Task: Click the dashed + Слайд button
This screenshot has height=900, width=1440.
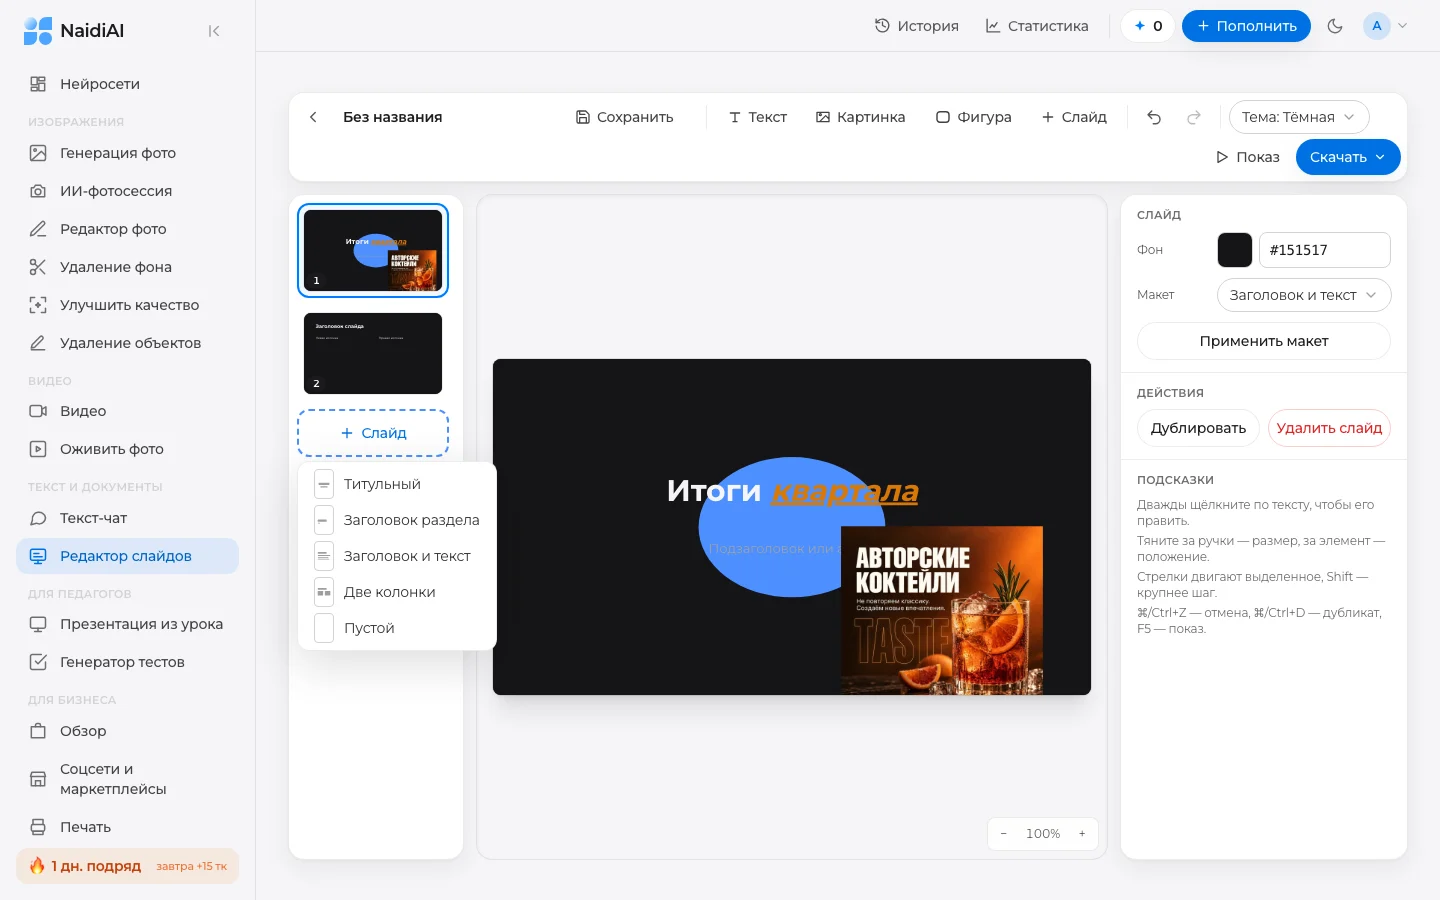Action: coord(373,433)
